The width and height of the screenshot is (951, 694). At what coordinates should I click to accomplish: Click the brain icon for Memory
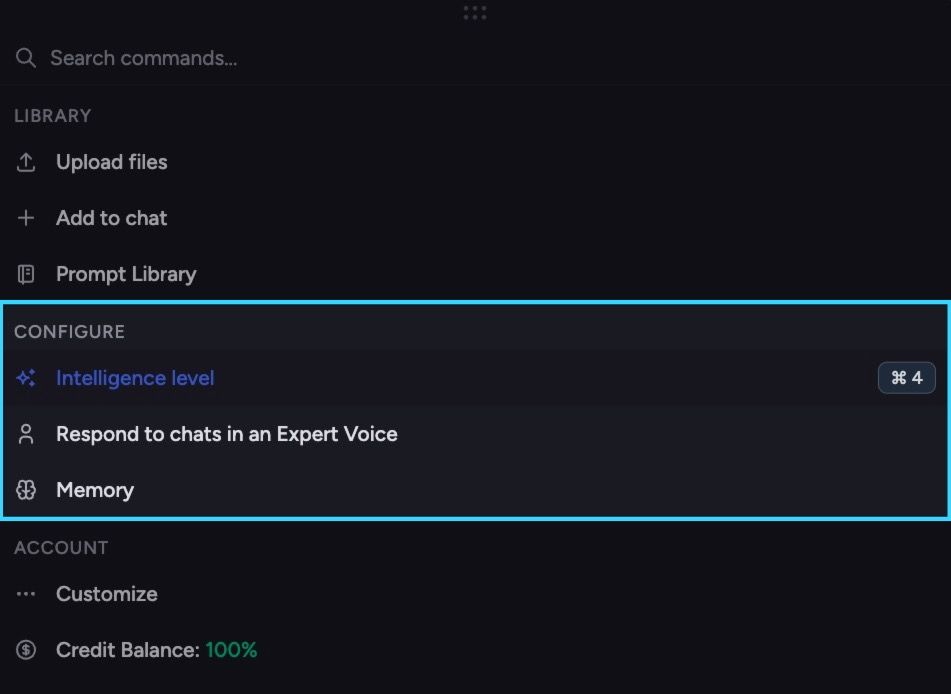pyautogui.click(x=25, y=490)
